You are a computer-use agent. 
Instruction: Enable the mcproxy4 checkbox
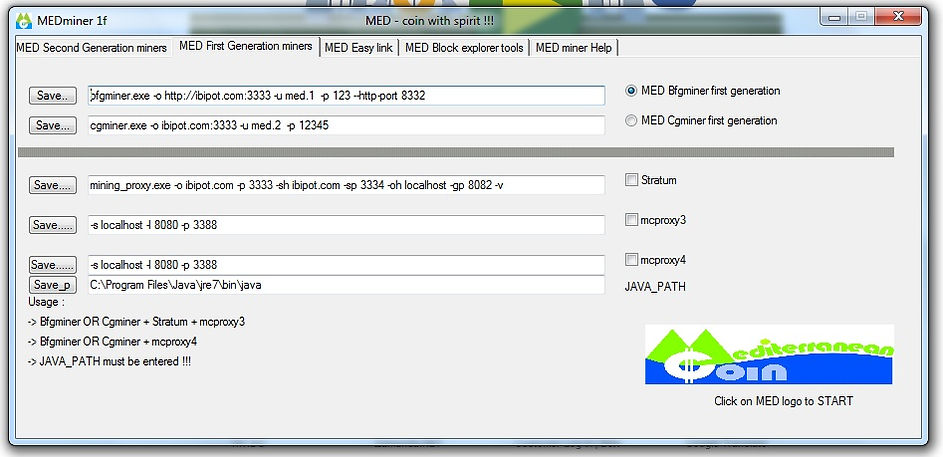(x=631, y=260)
